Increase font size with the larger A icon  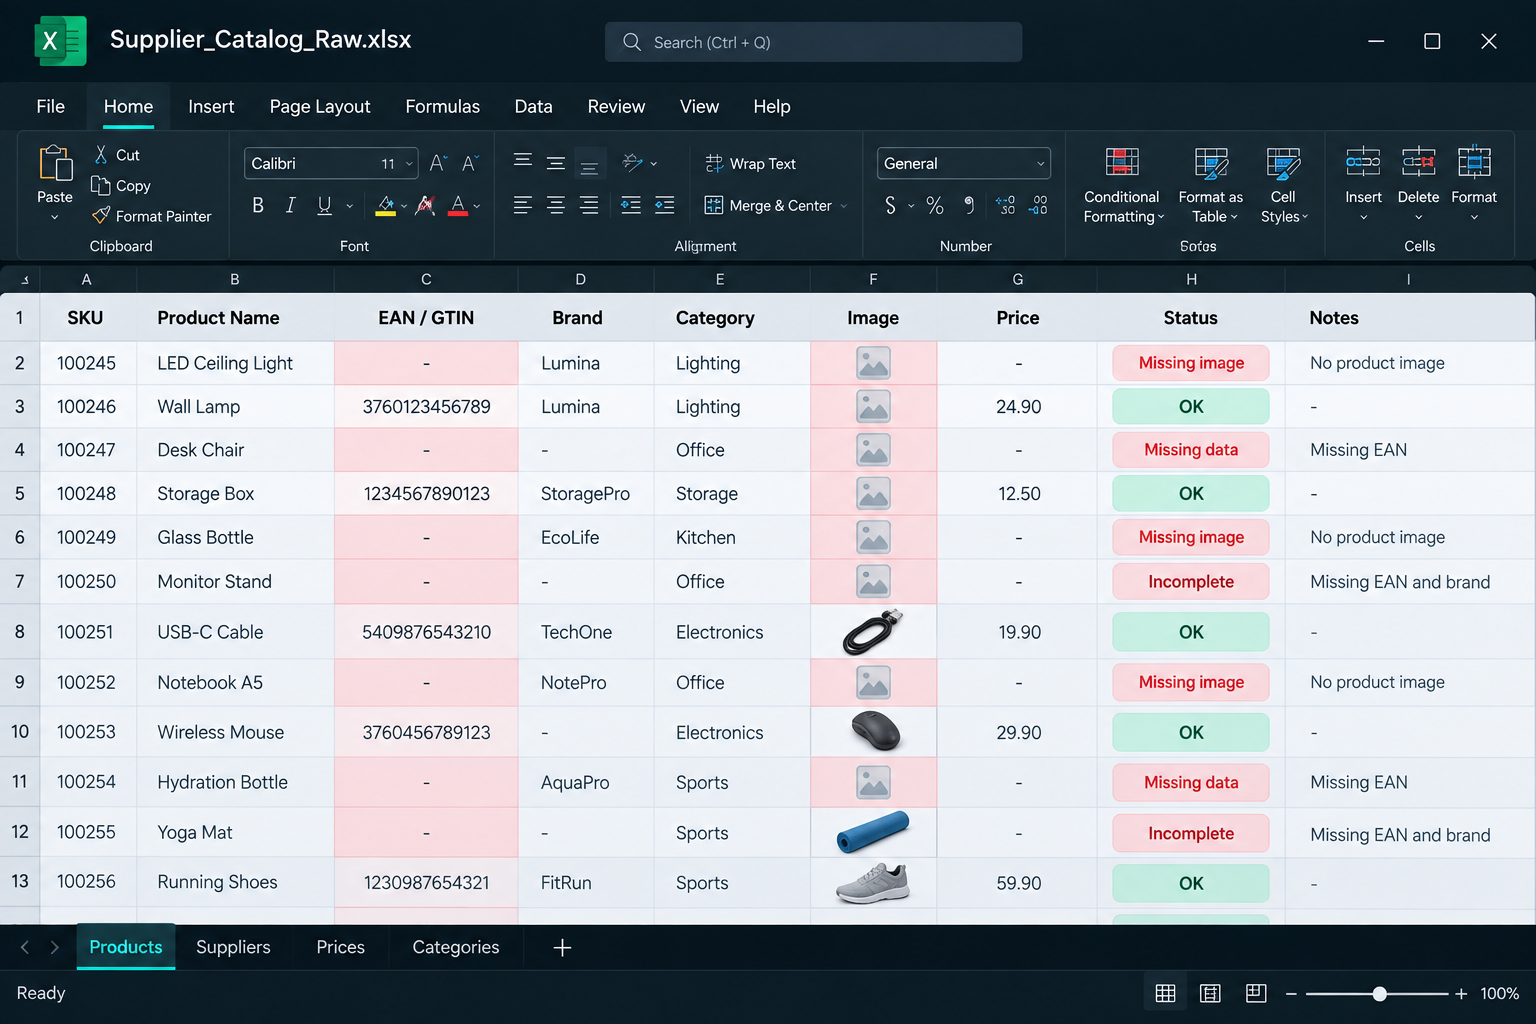(438, 163)
